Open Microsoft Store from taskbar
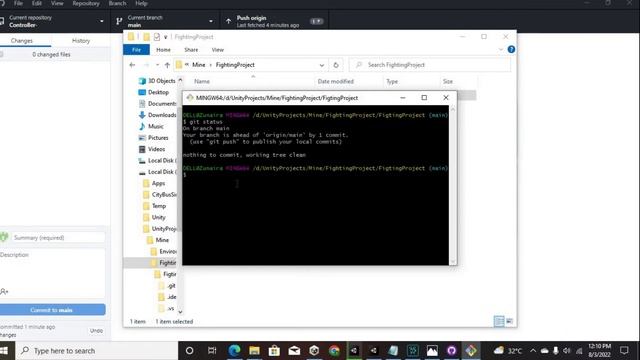 pyautogui.click(x=274, y=351)
